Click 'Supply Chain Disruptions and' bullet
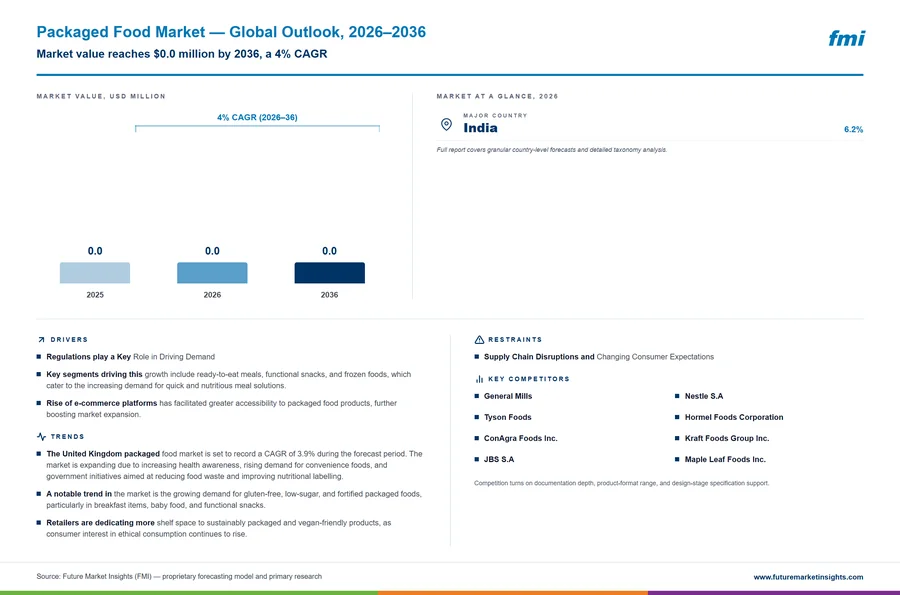Screen dimensions: 900x595 coord(599,357)
